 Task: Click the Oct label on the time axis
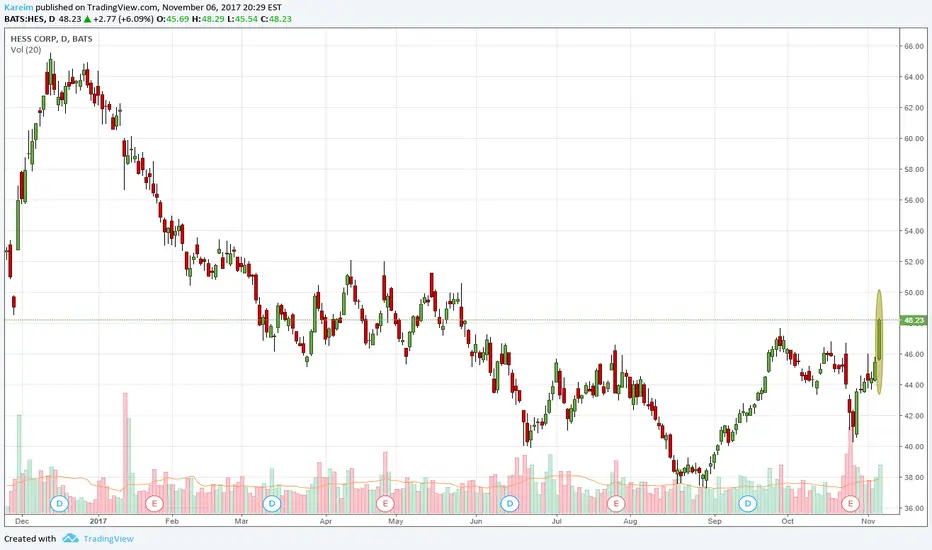coord(788,521)
